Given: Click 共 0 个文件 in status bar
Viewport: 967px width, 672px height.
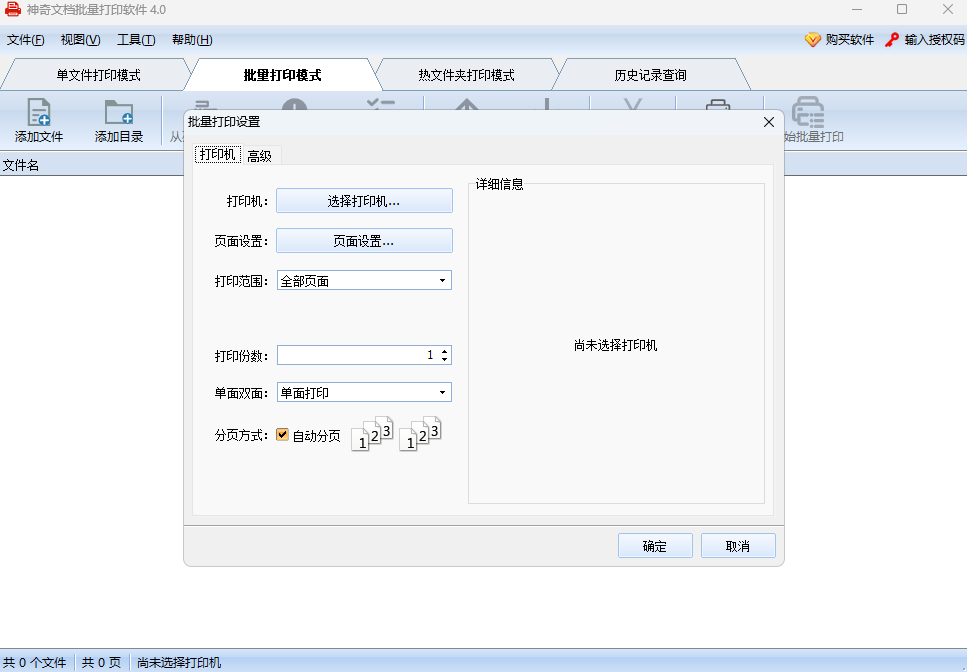Looking at the screenshot, I should point(35,663).
